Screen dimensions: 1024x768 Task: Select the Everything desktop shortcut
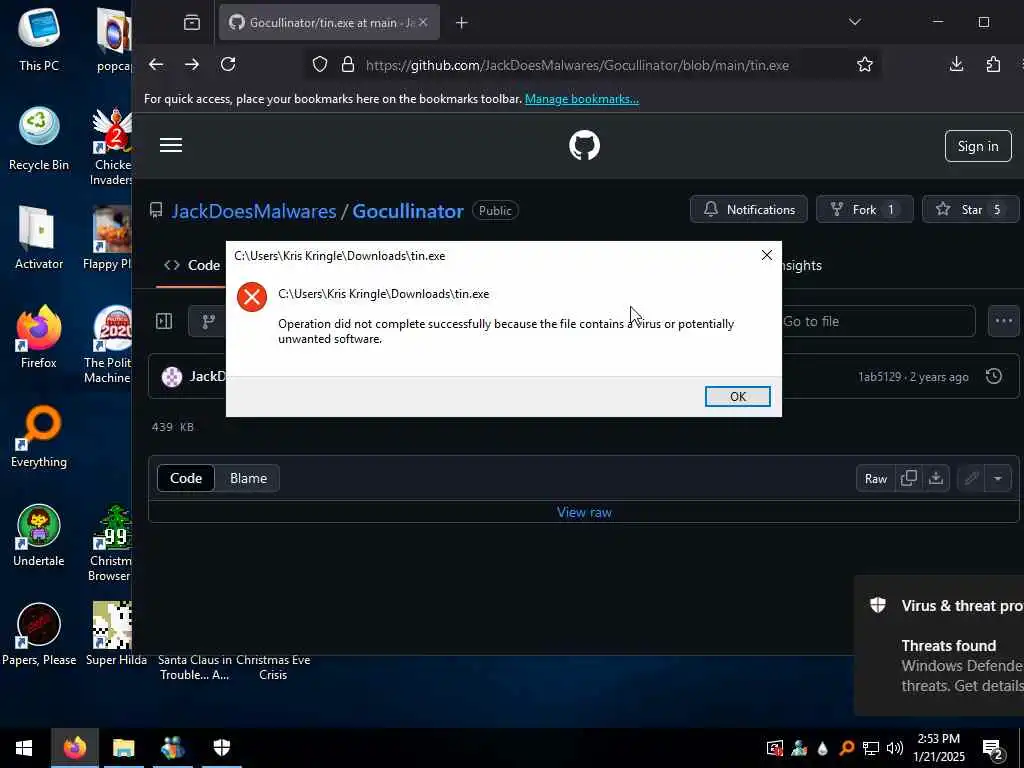click(39, 436)
